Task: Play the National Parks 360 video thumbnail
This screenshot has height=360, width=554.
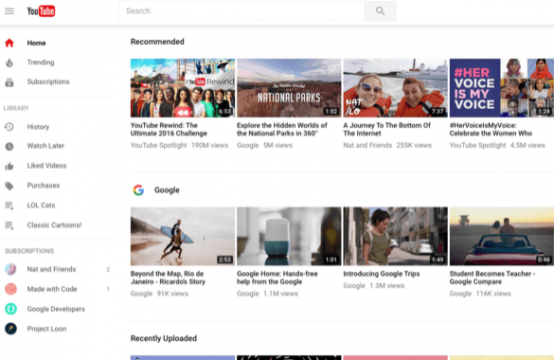Action: click(289, 88)
